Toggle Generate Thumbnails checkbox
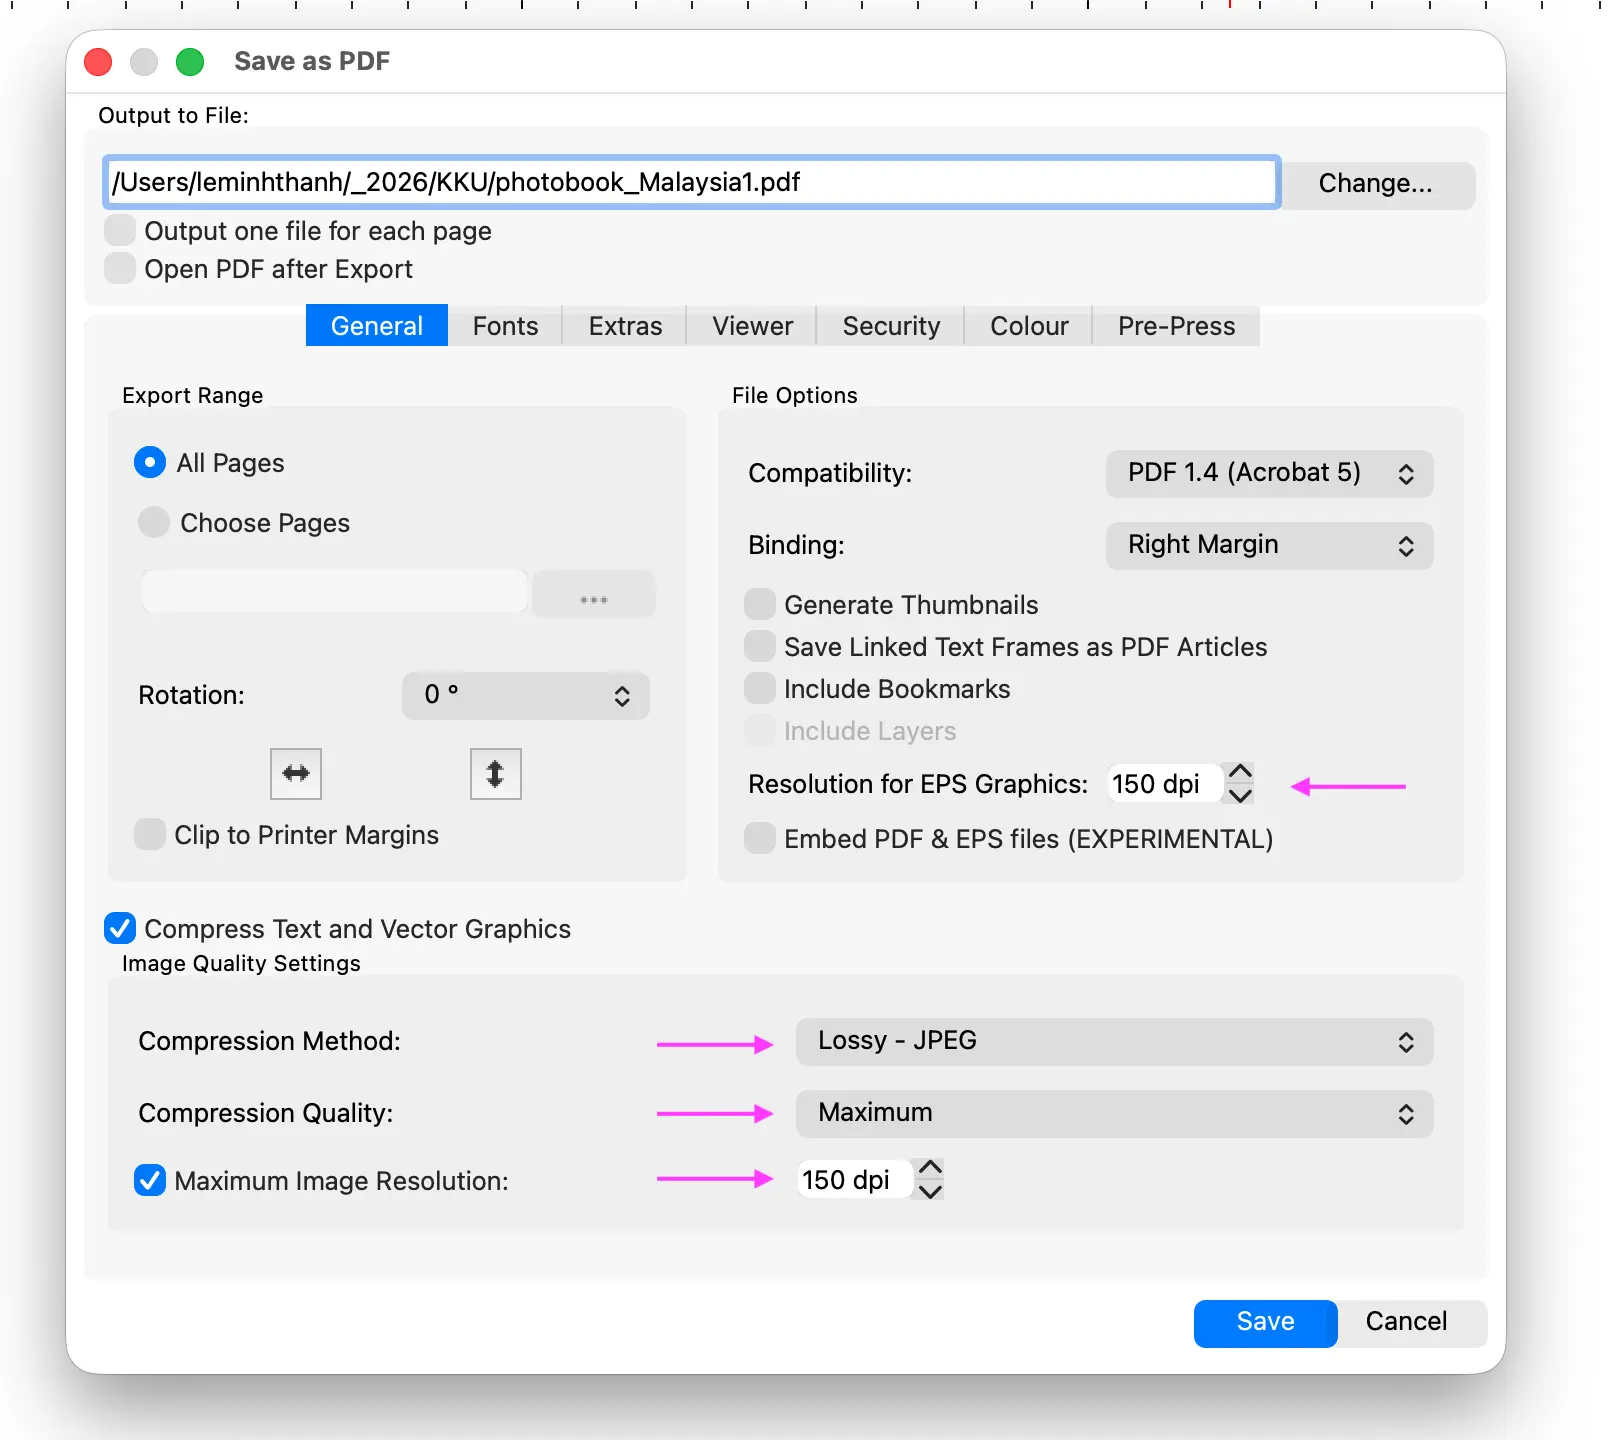1612x1440 pixels. tap(760, 604)
